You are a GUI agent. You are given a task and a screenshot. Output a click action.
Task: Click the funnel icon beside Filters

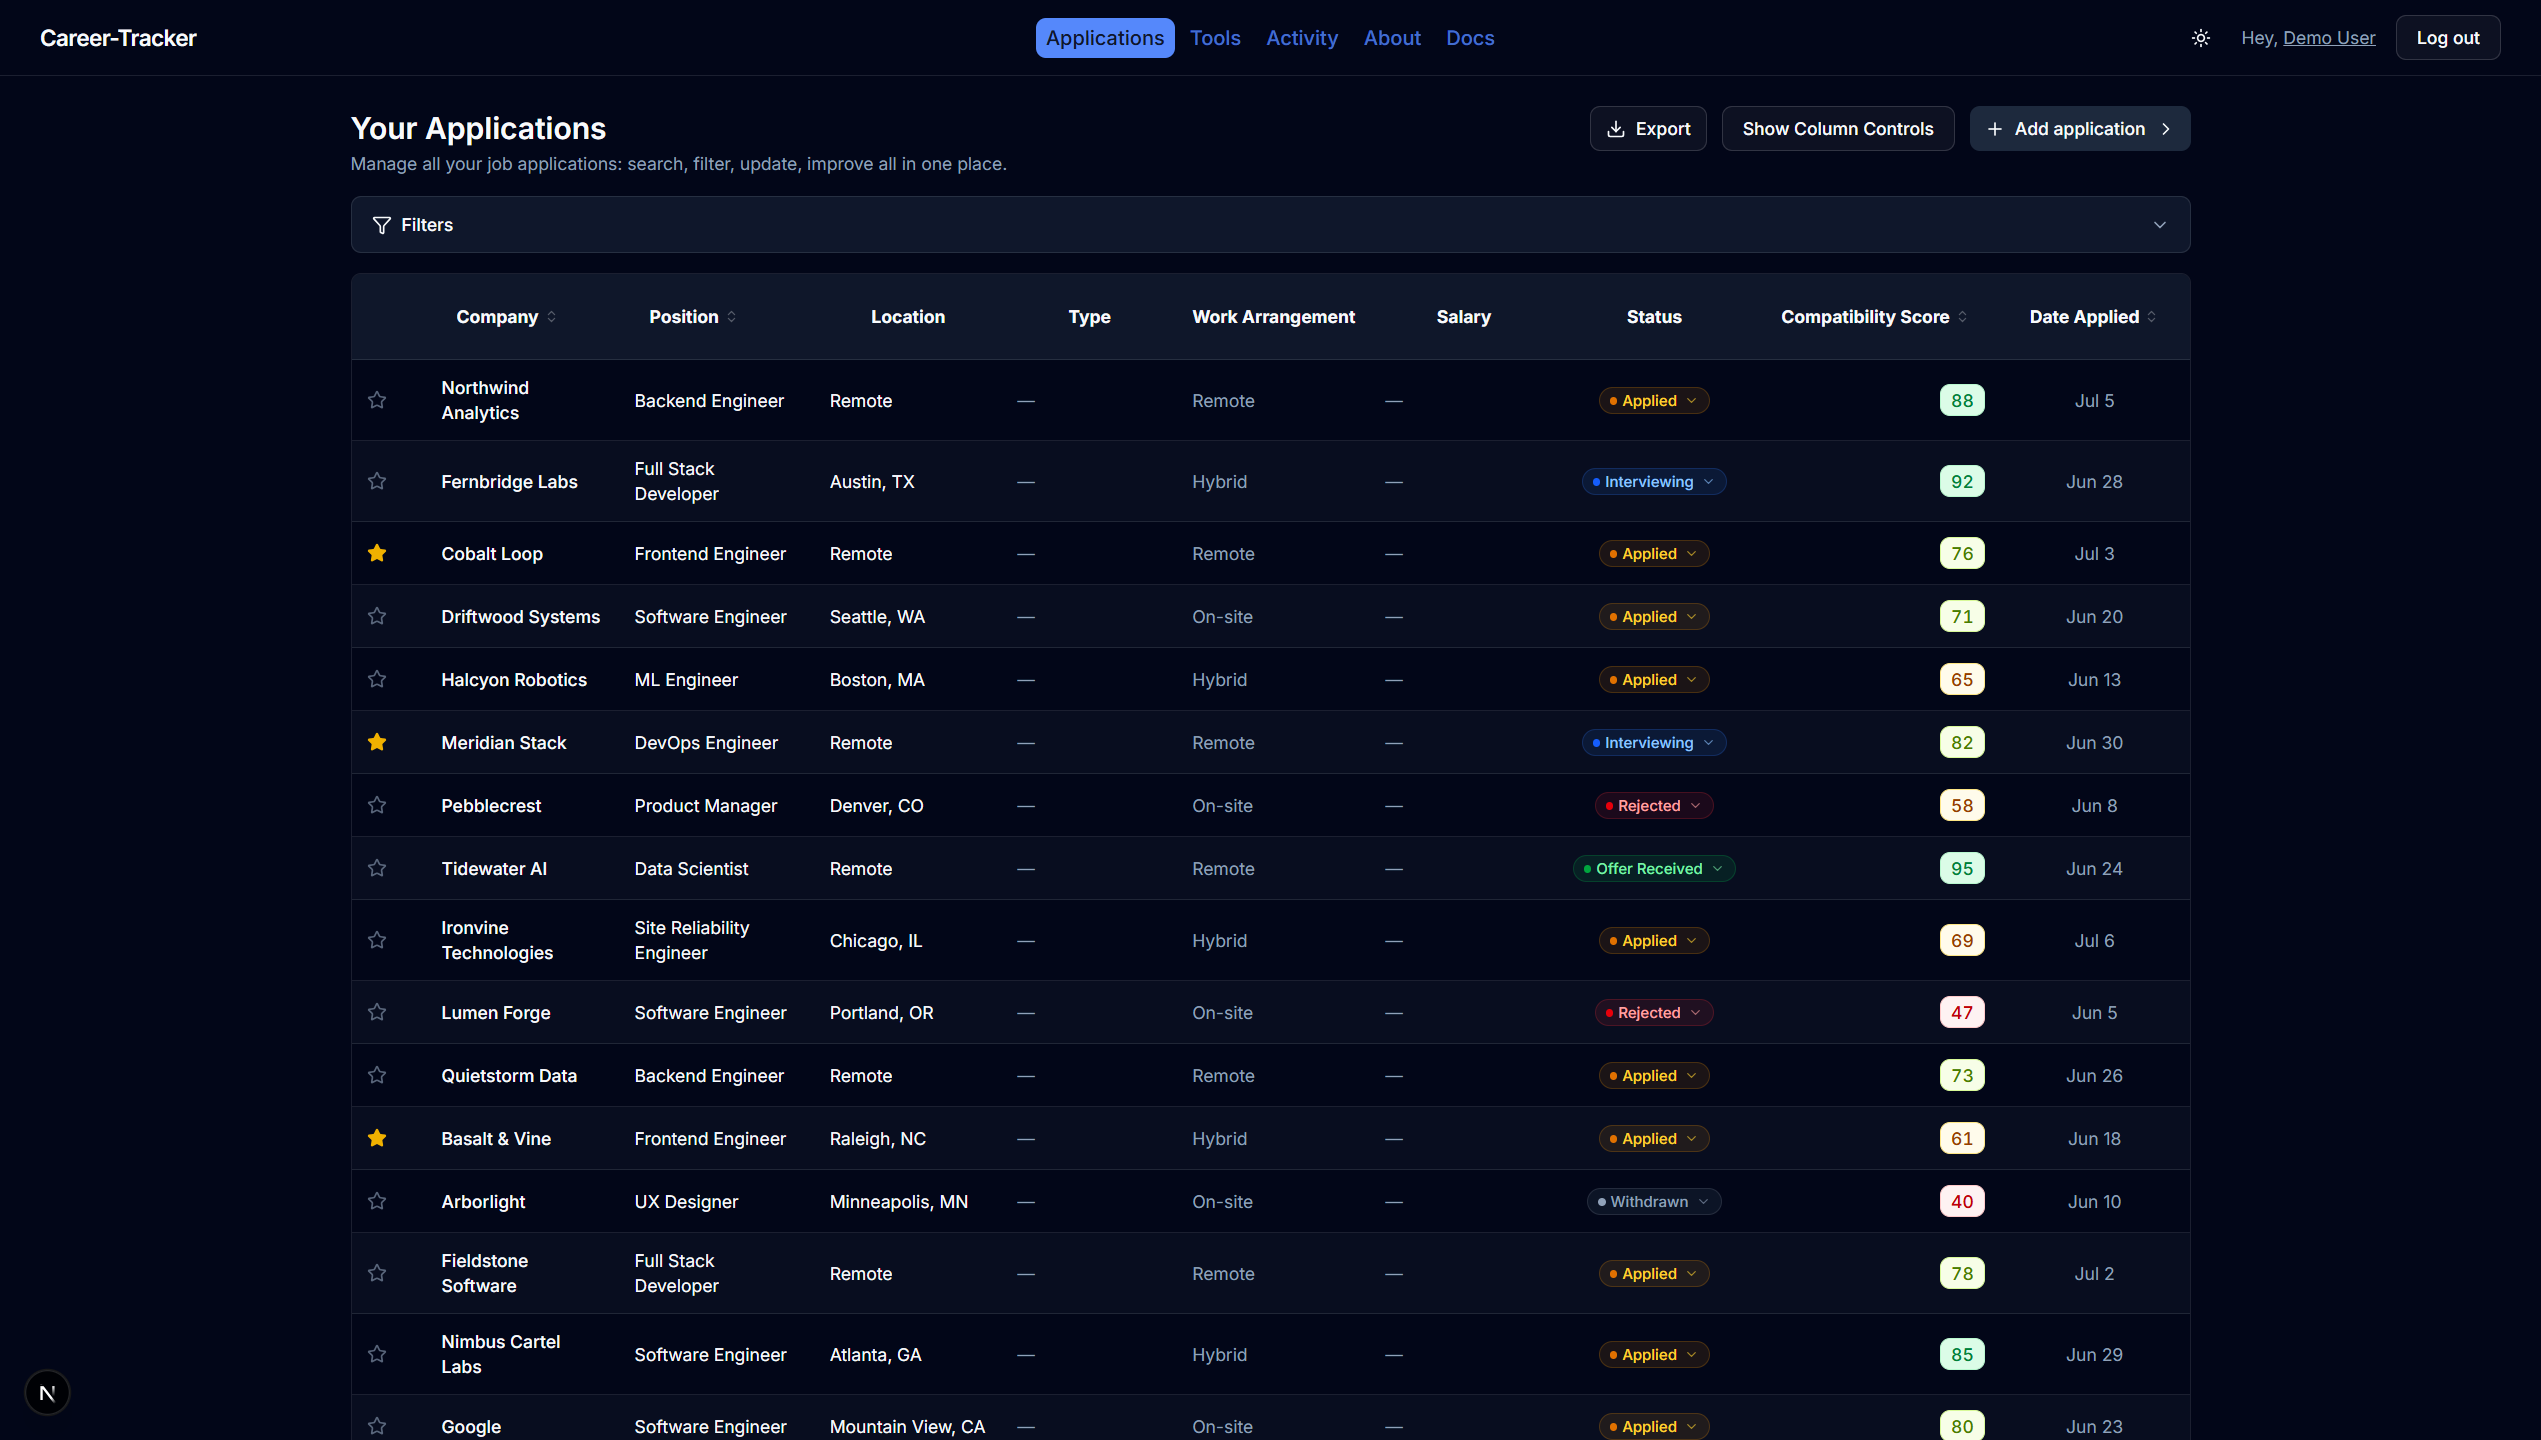(381, 225)
